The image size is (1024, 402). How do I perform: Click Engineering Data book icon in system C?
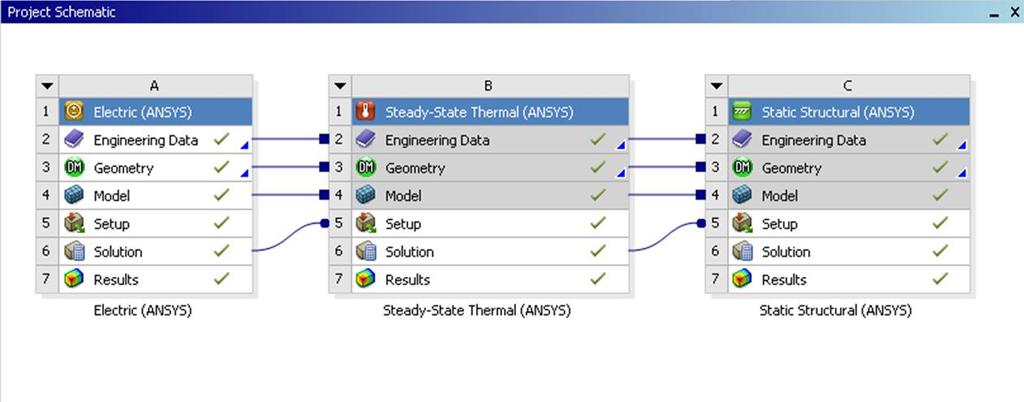(x=742, y=140)
